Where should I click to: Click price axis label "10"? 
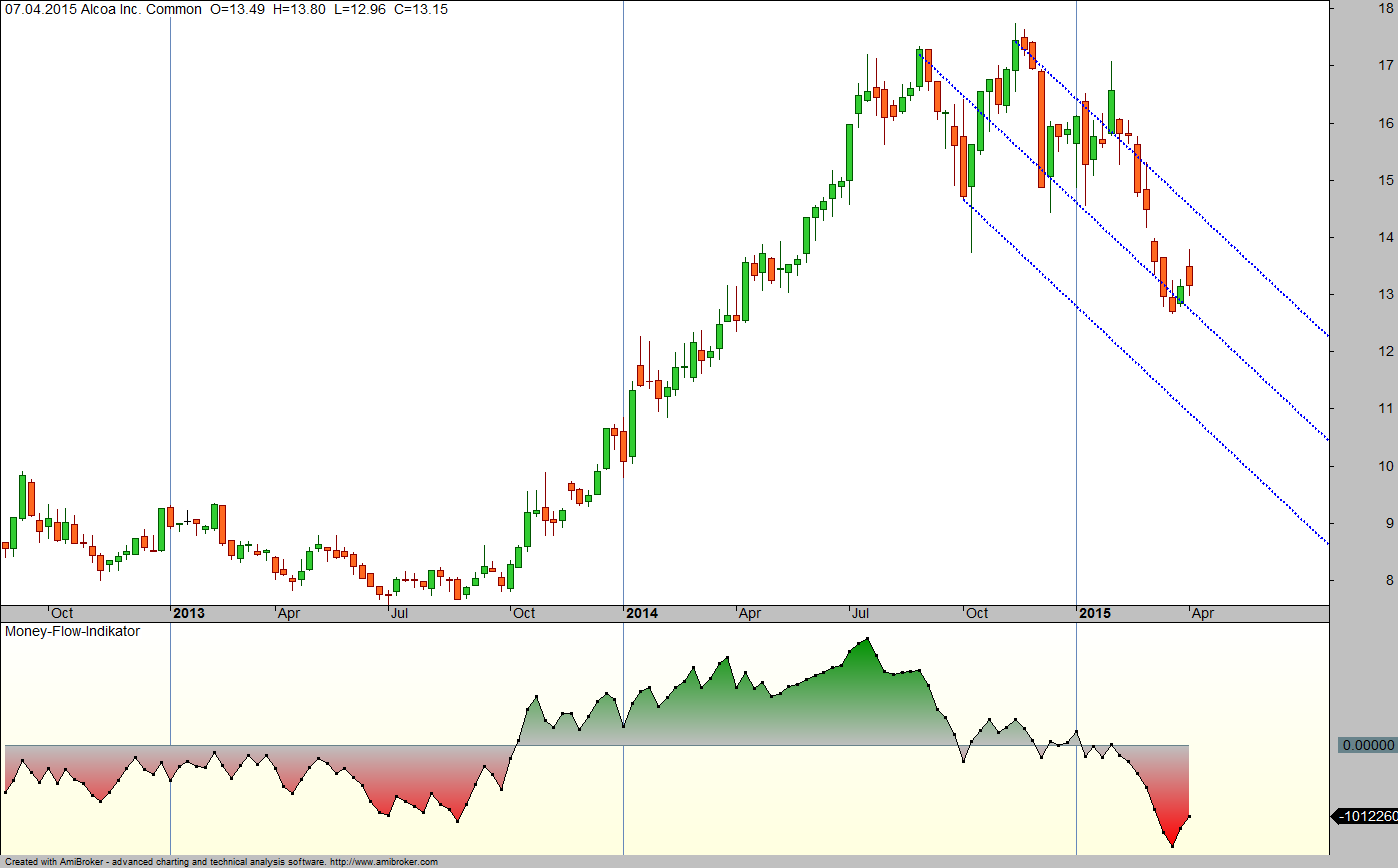(x=1386, y=465)
